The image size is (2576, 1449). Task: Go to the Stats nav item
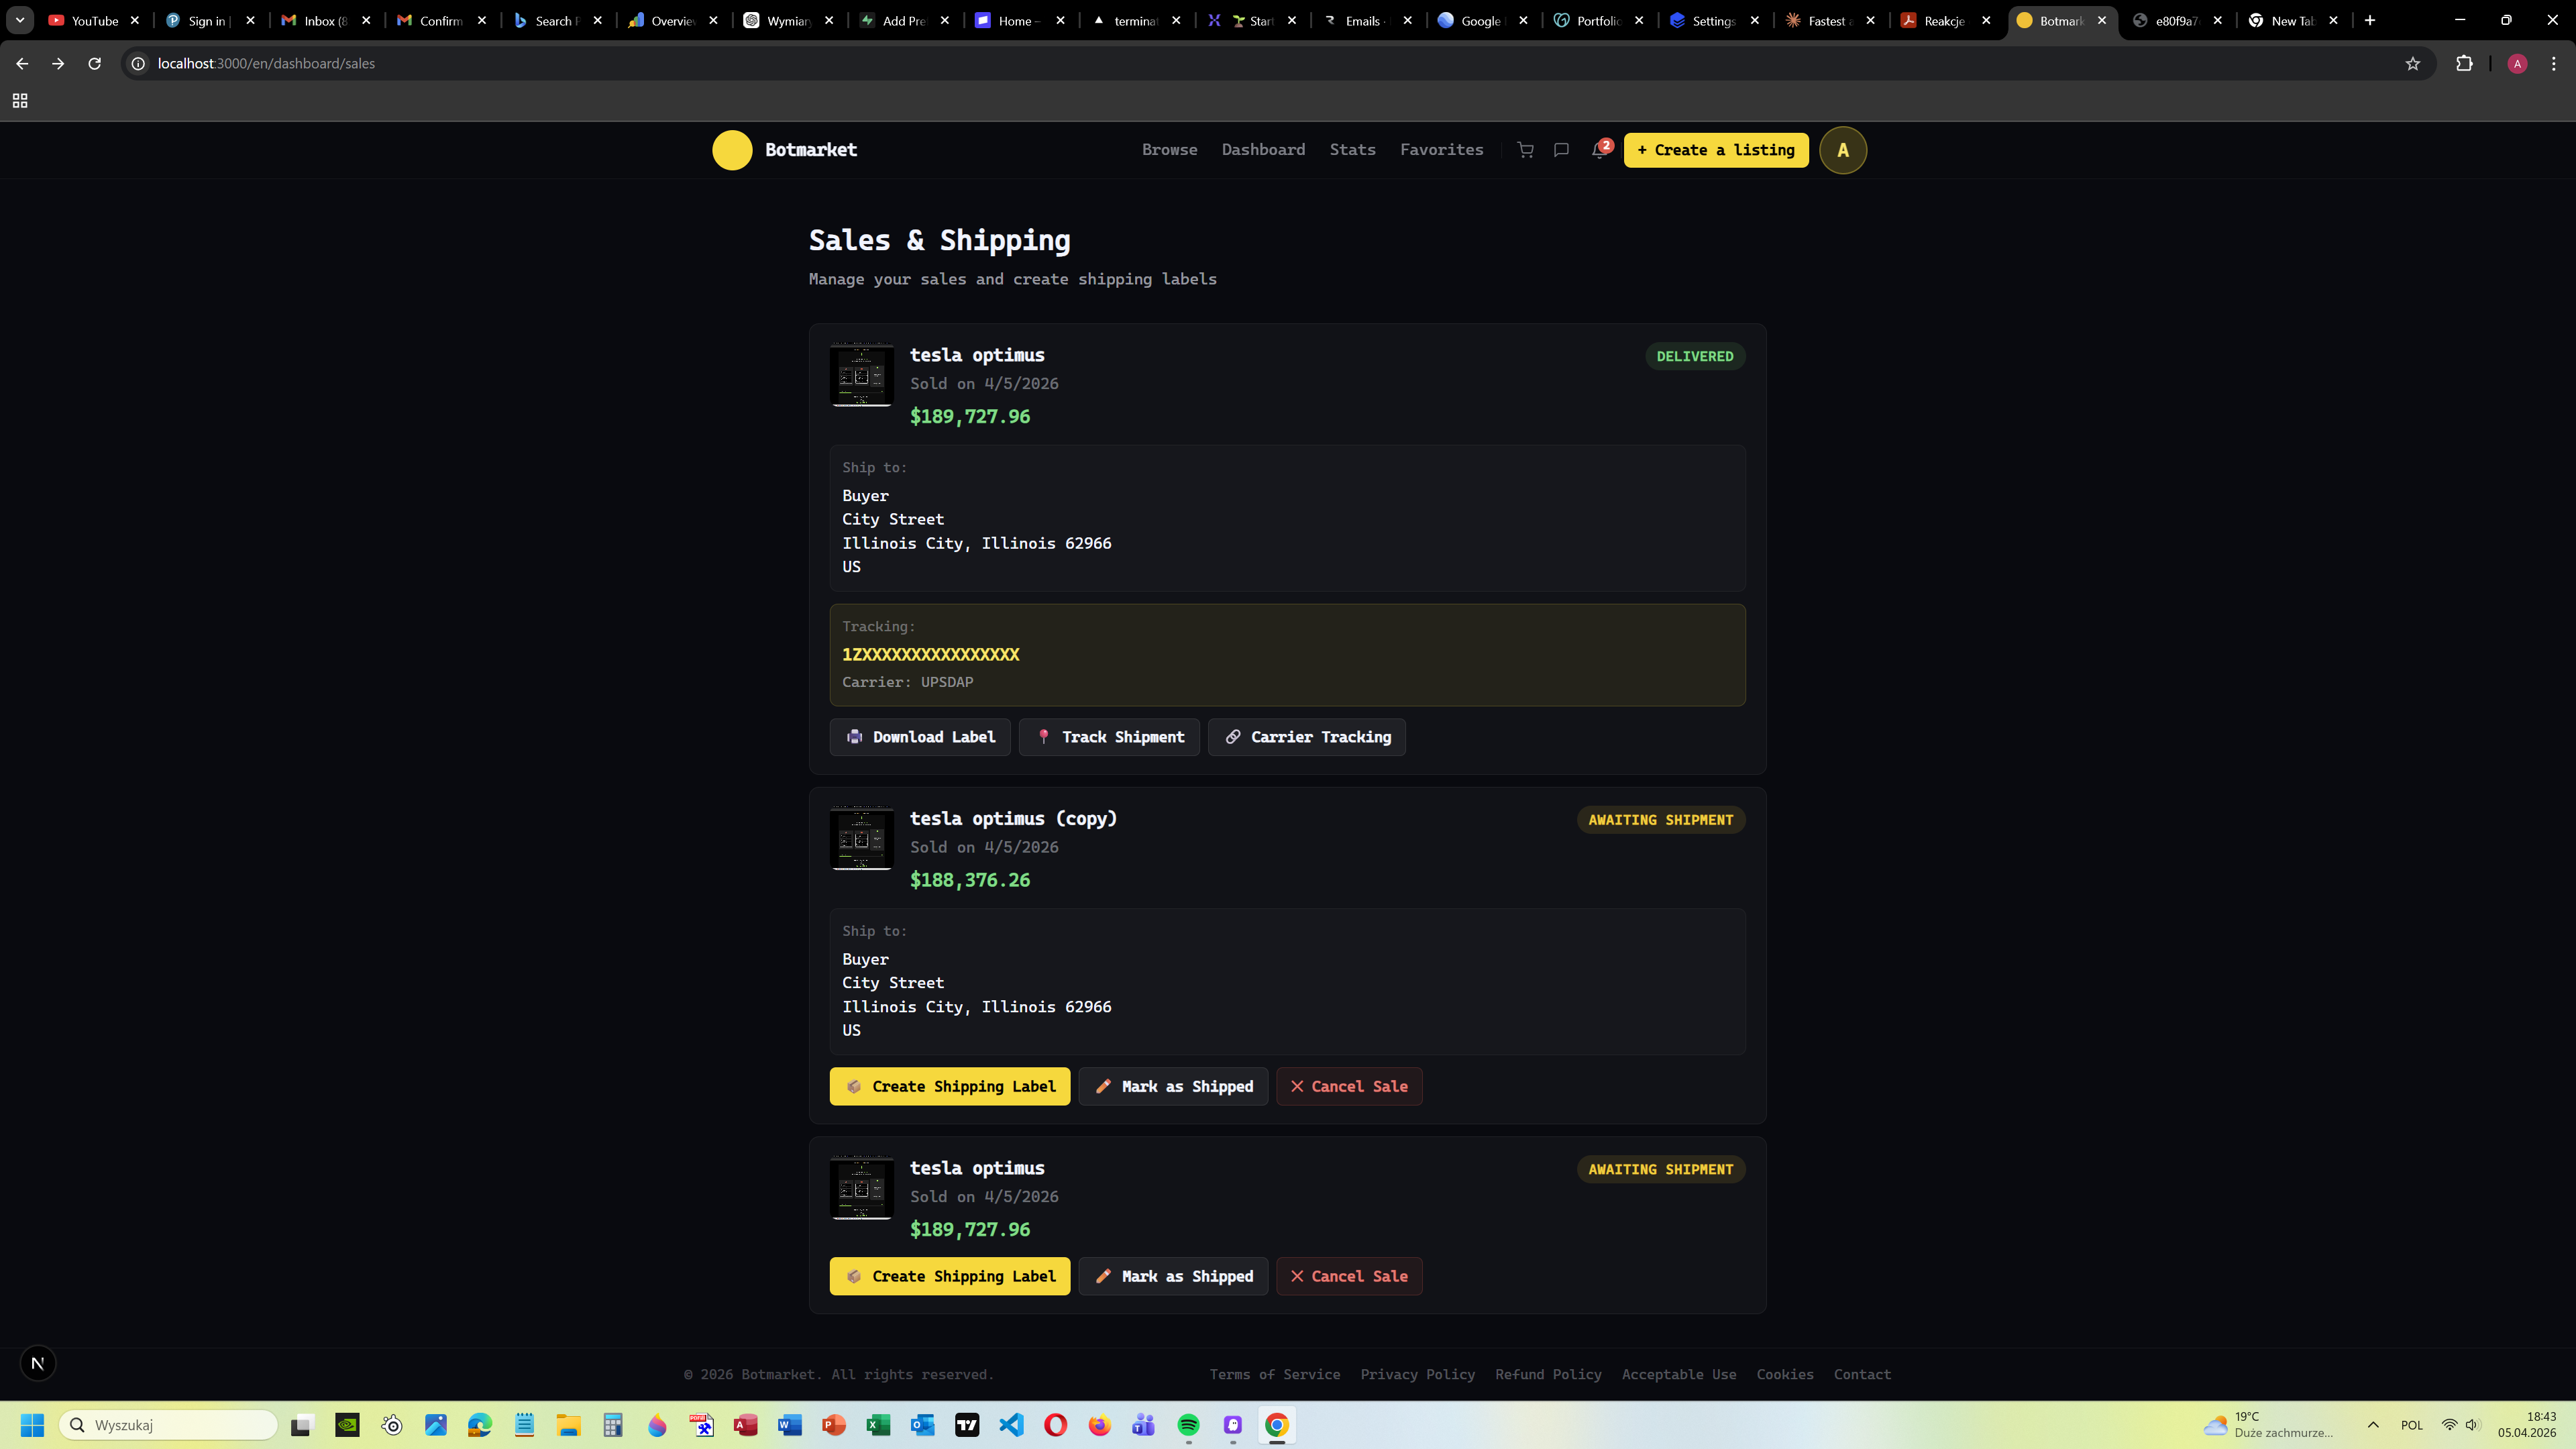(1352, 150)
